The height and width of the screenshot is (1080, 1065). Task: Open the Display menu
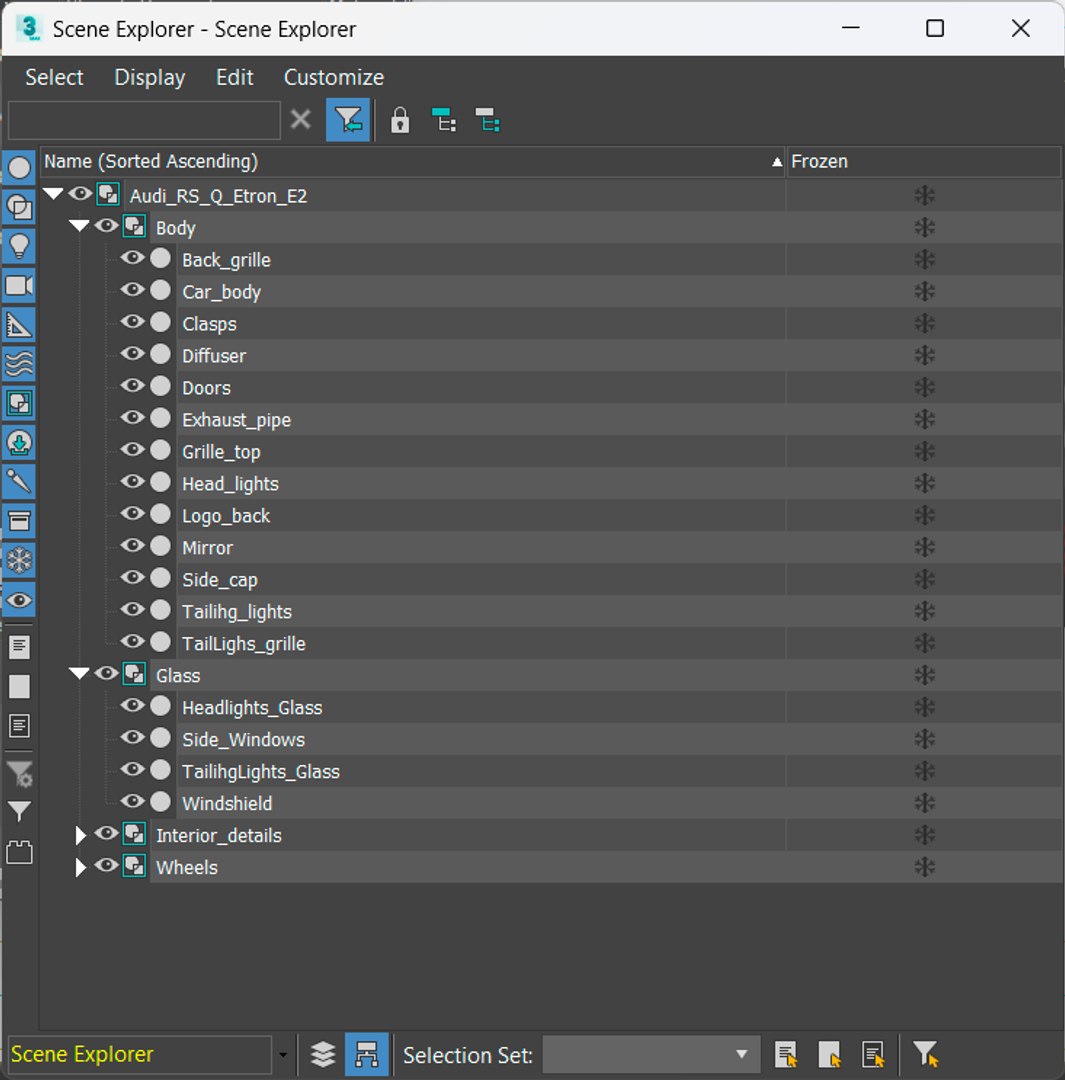[149, 77]
